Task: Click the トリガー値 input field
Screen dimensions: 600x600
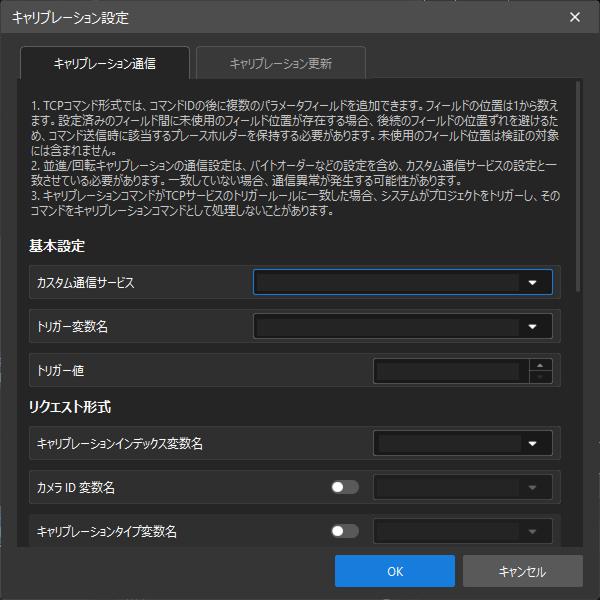Action: (451, 371)
